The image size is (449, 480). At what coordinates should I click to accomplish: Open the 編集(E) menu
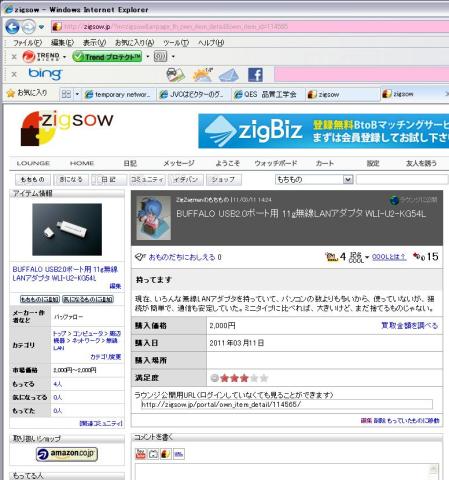tap(62, 43)
